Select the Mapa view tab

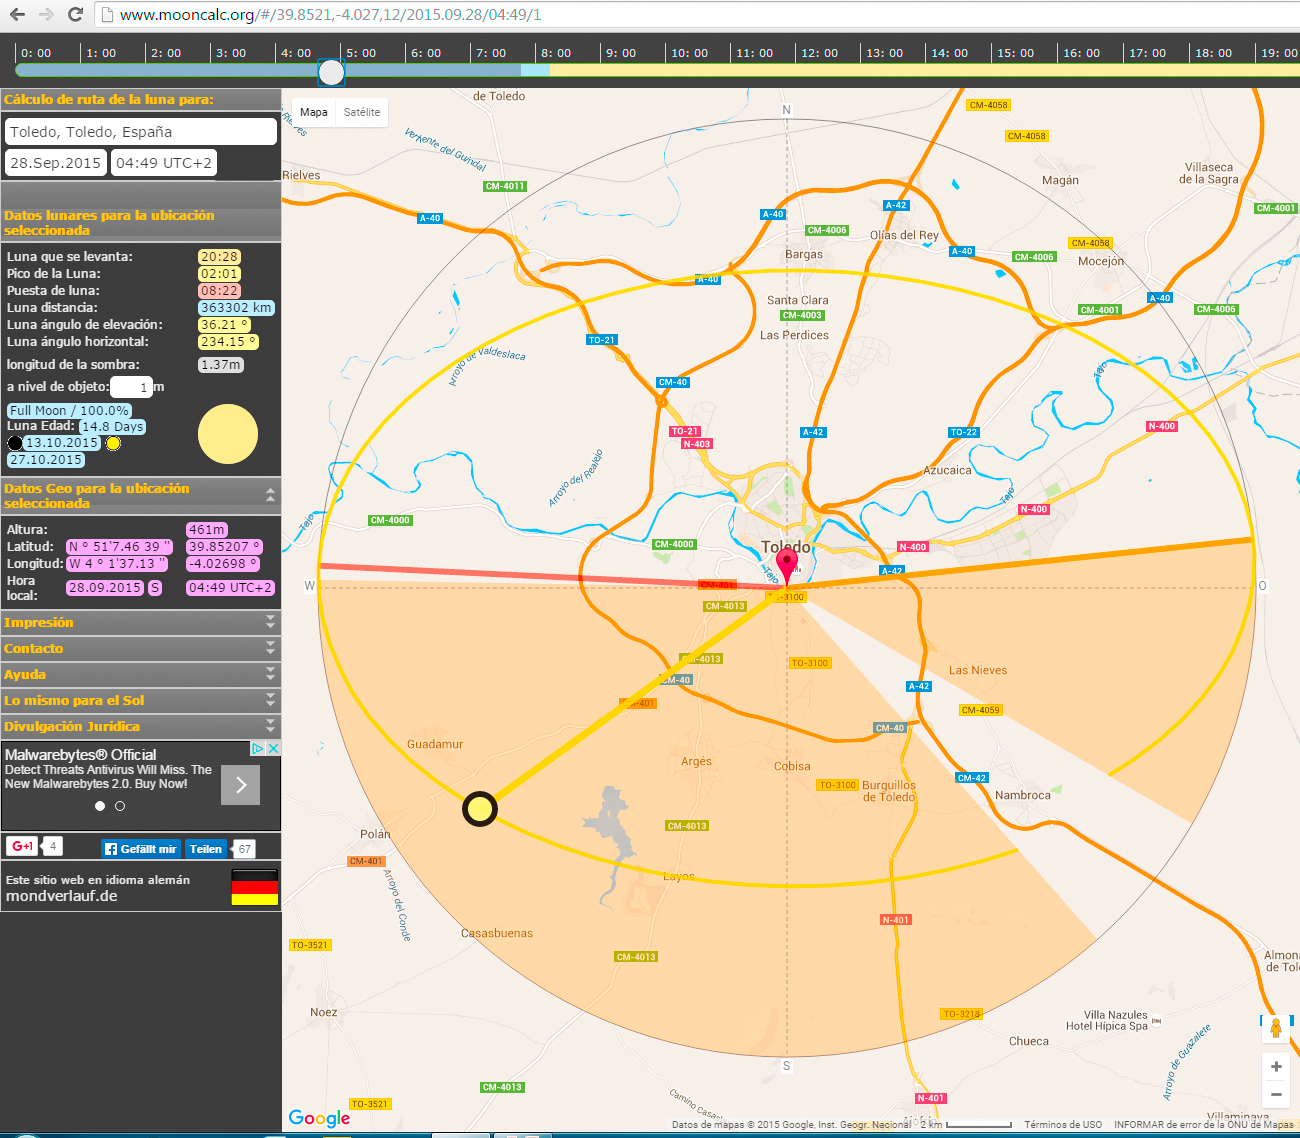point(313,112)
